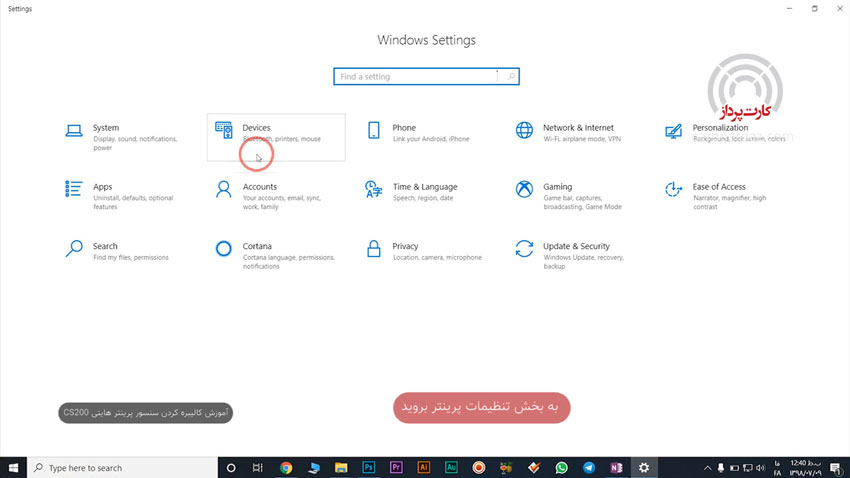Image resolution: width=850 pixels, height=478 pixels.
Task: Launch Google Chrome from the taskbar
Action: [x=286, y=468]
